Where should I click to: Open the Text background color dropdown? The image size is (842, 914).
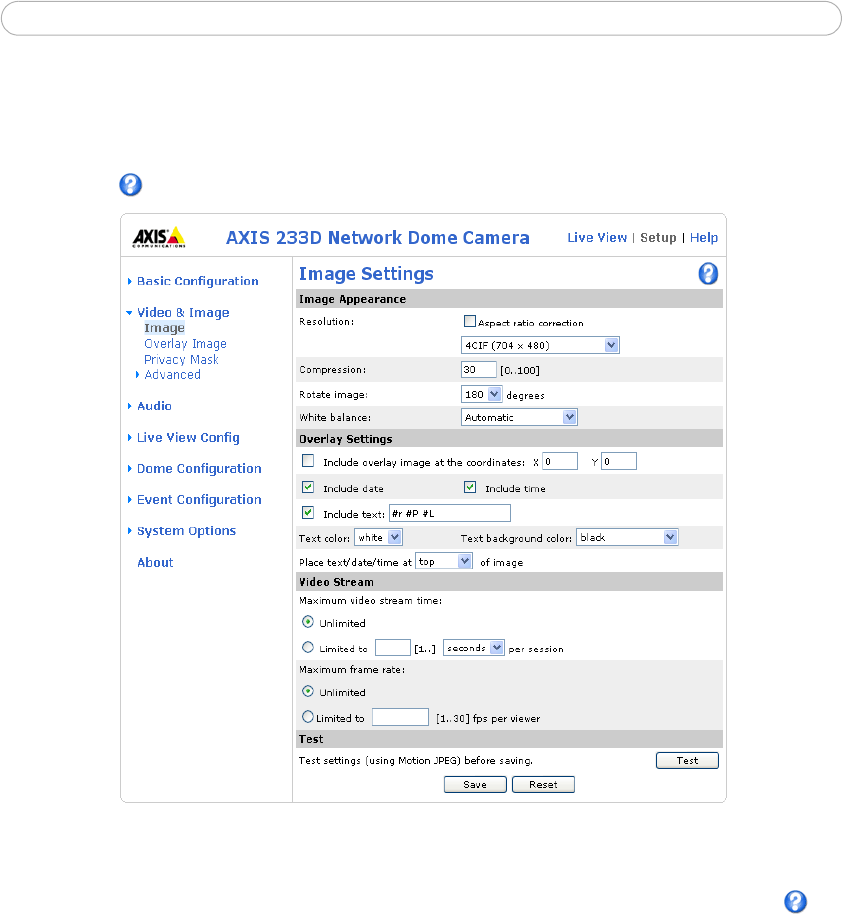[x=627, y=537]
